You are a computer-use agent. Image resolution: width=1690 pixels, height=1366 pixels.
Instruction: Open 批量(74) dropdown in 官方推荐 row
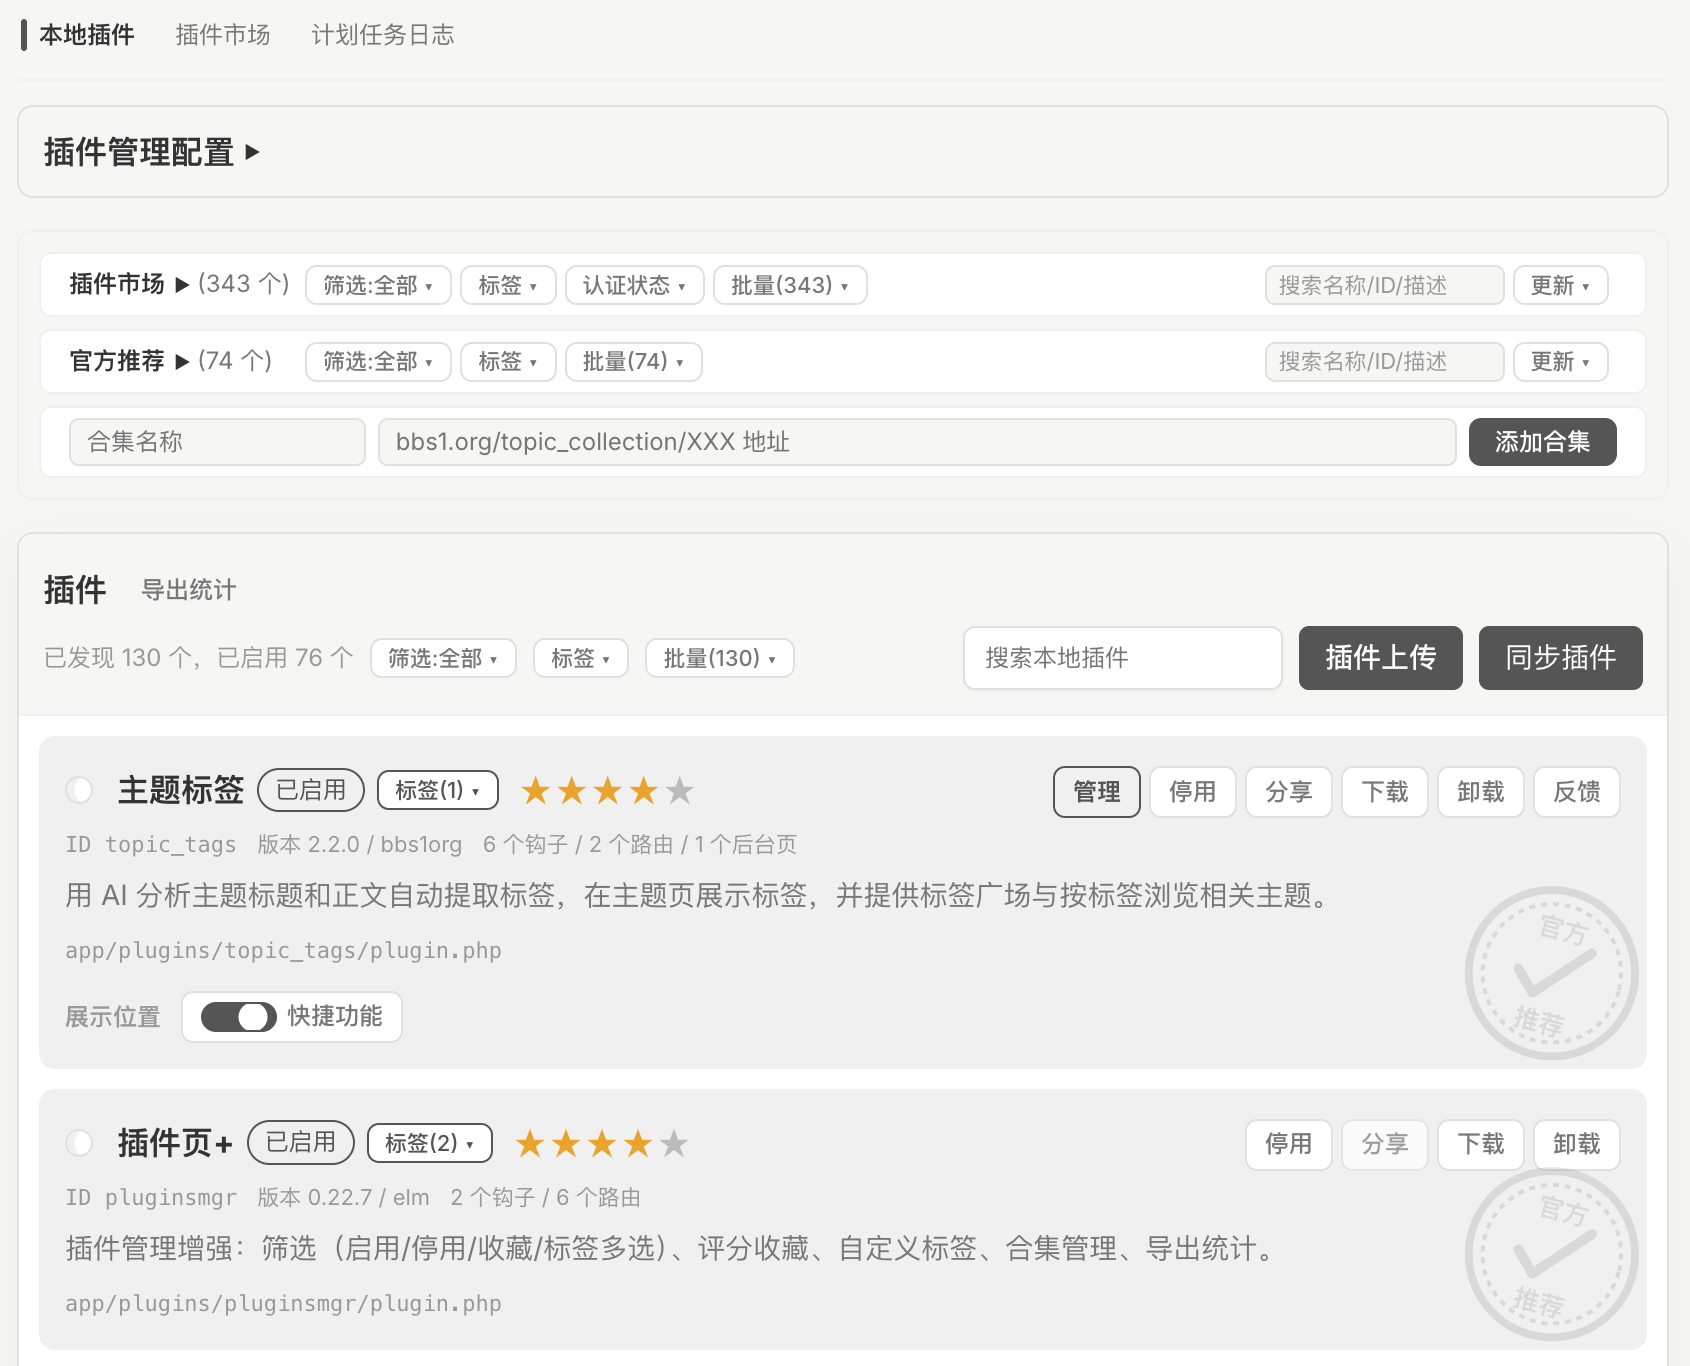634,361
